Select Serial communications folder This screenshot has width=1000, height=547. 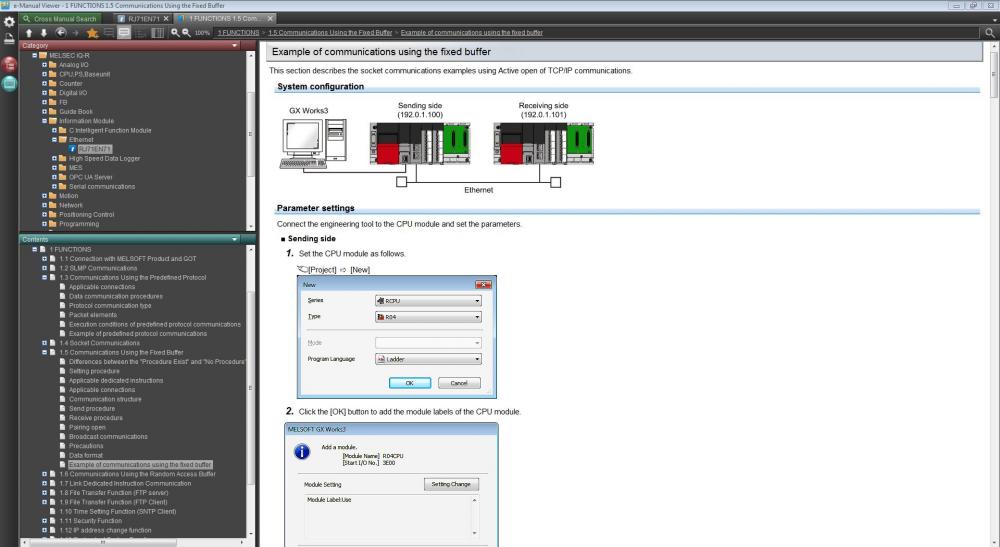[102, 187]
